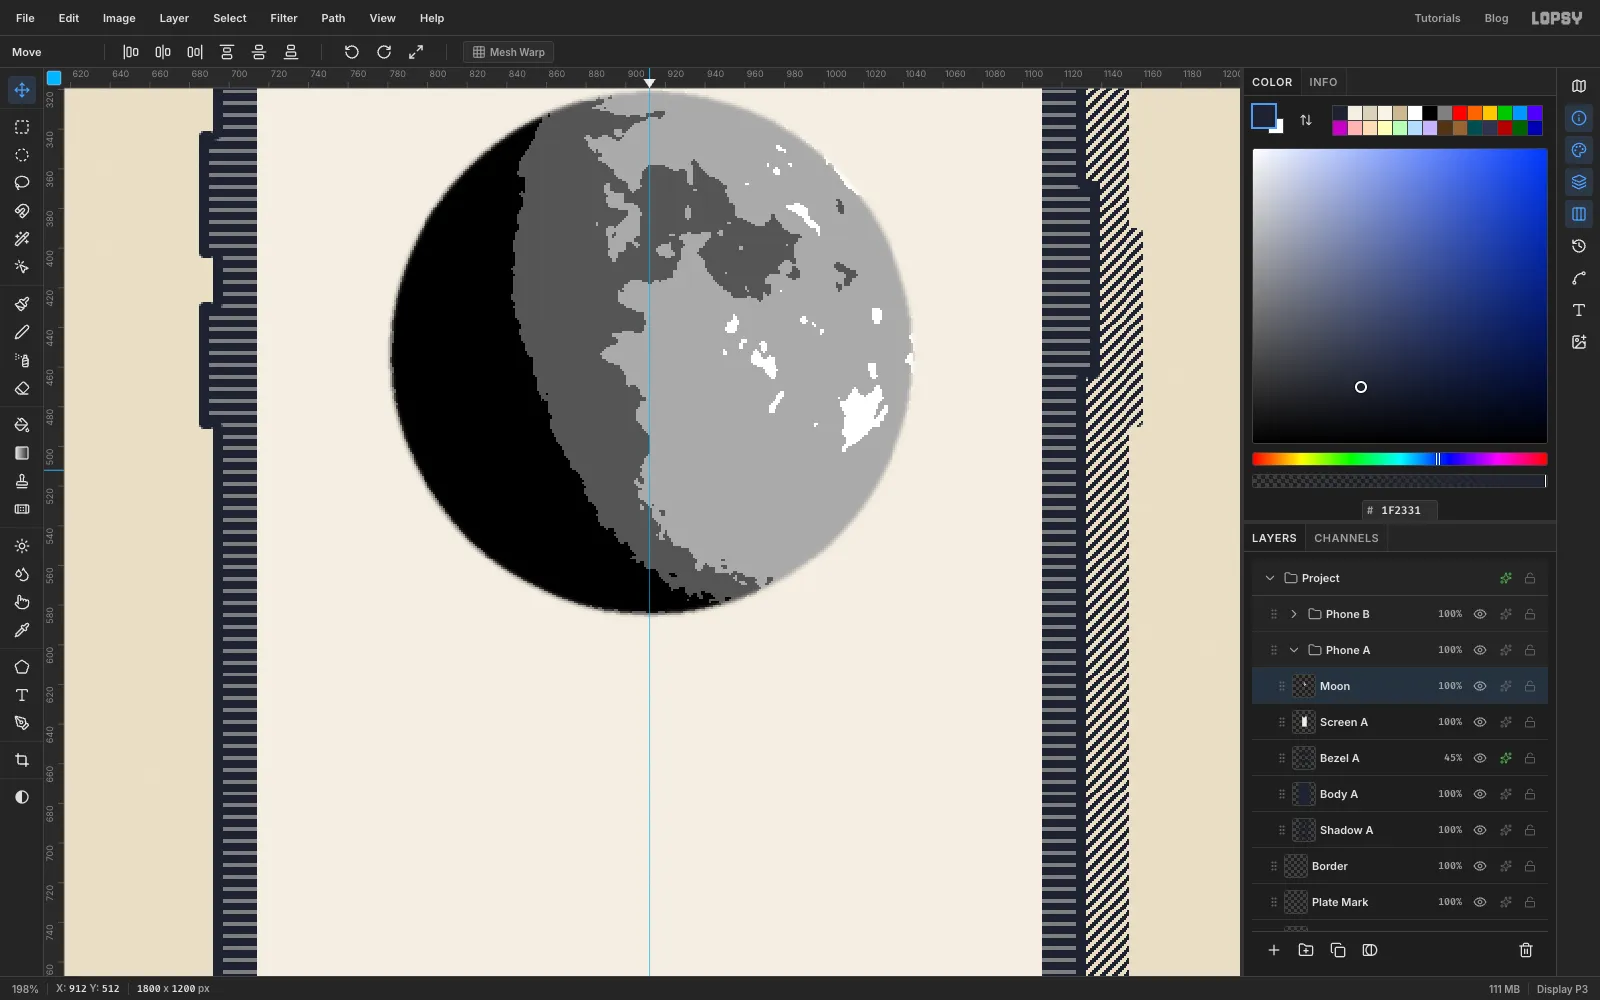Hide the Screen A layer
Viewport: 1600px width, 1000px height.
[x=1480, y=722]
